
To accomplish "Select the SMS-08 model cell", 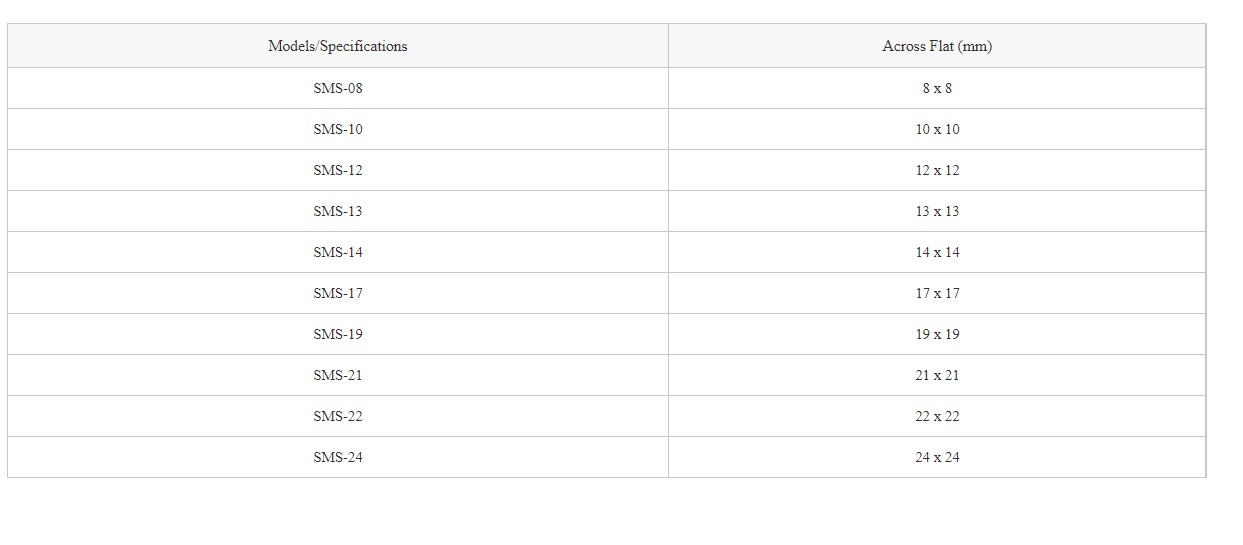I will pyautogui.click(x=338, y=88).
